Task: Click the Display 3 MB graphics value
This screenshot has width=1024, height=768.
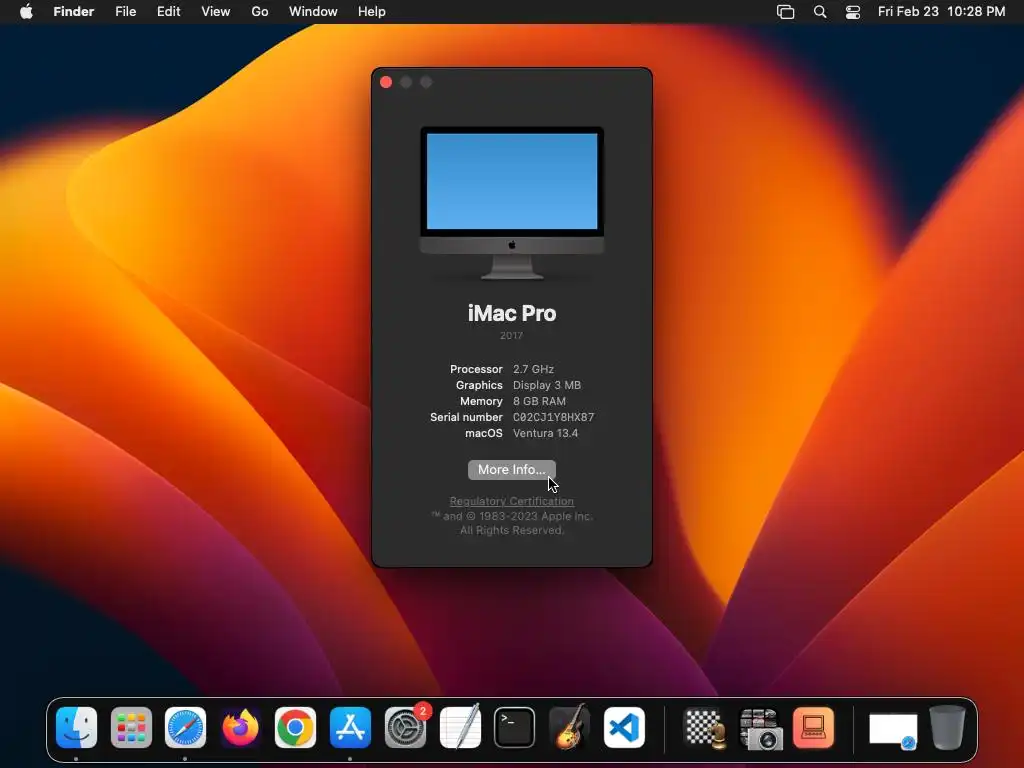Action: point(547,385)
